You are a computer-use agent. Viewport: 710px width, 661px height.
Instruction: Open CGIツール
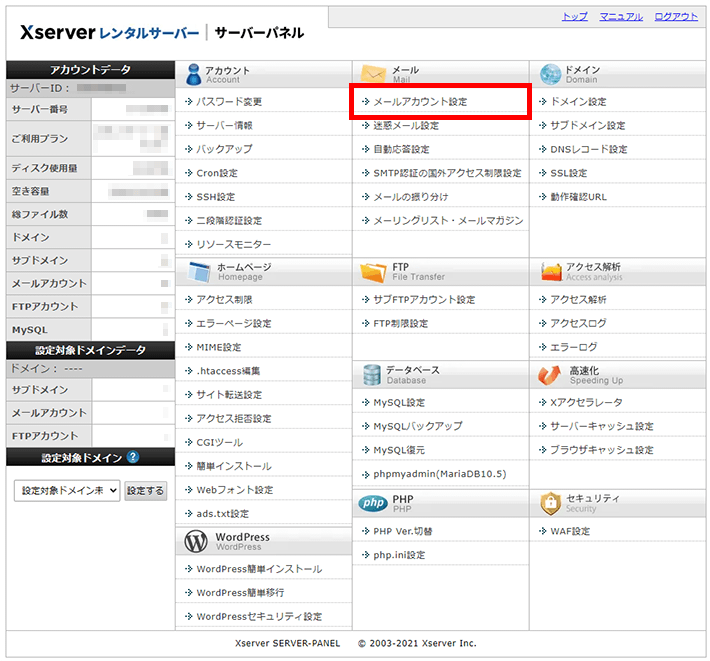[220, 442]
